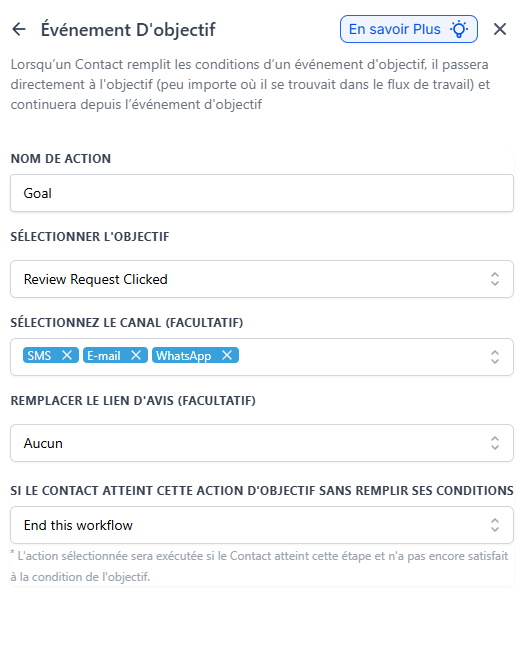Remove the SMS channel tag
This screenshot has width=522, height=664.
point(67,355)
